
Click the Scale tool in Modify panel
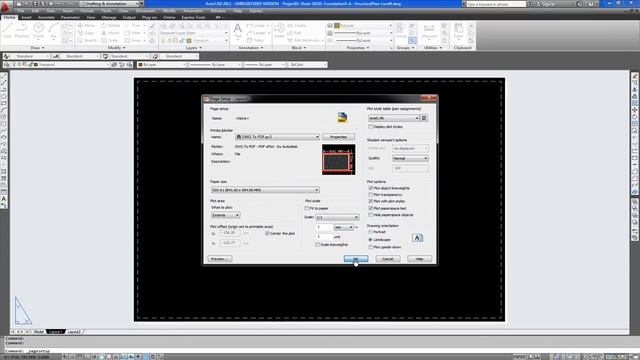(109, 40)
